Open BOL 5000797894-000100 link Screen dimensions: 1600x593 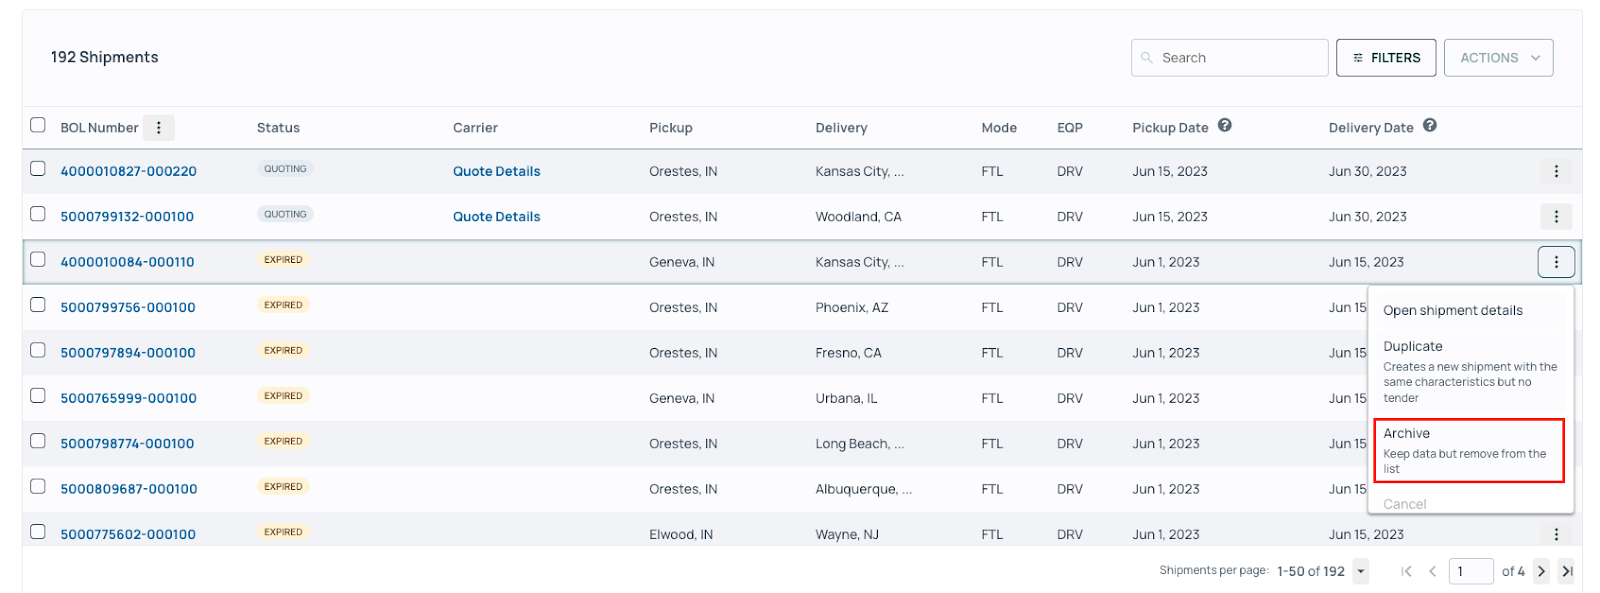(x=128, y=353)
